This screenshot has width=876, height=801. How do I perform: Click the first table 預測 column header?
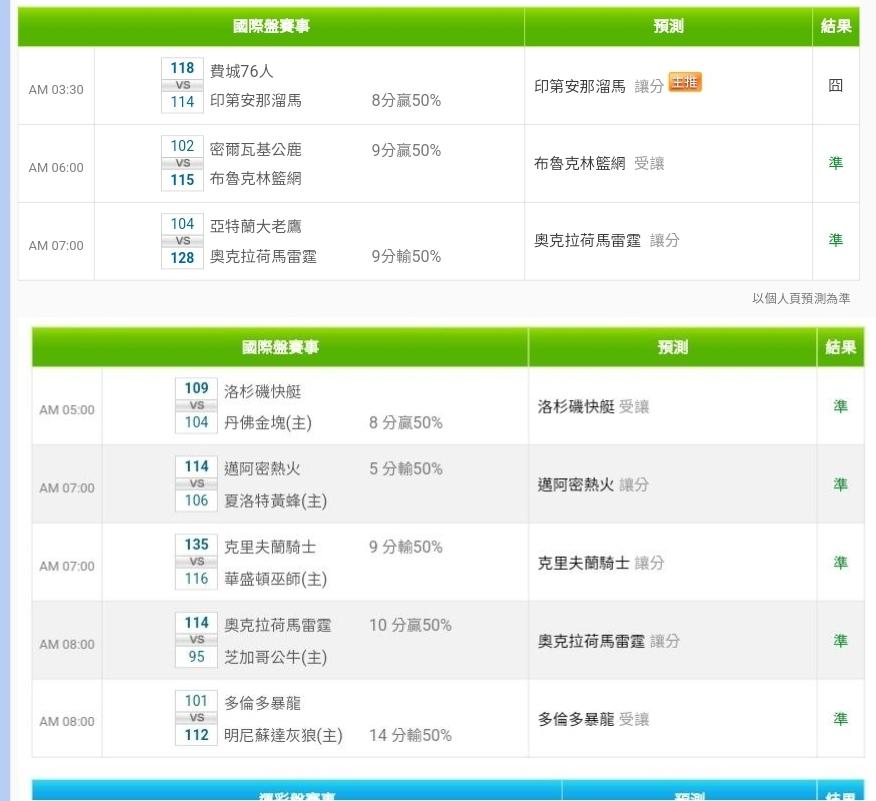coord(668,26)
